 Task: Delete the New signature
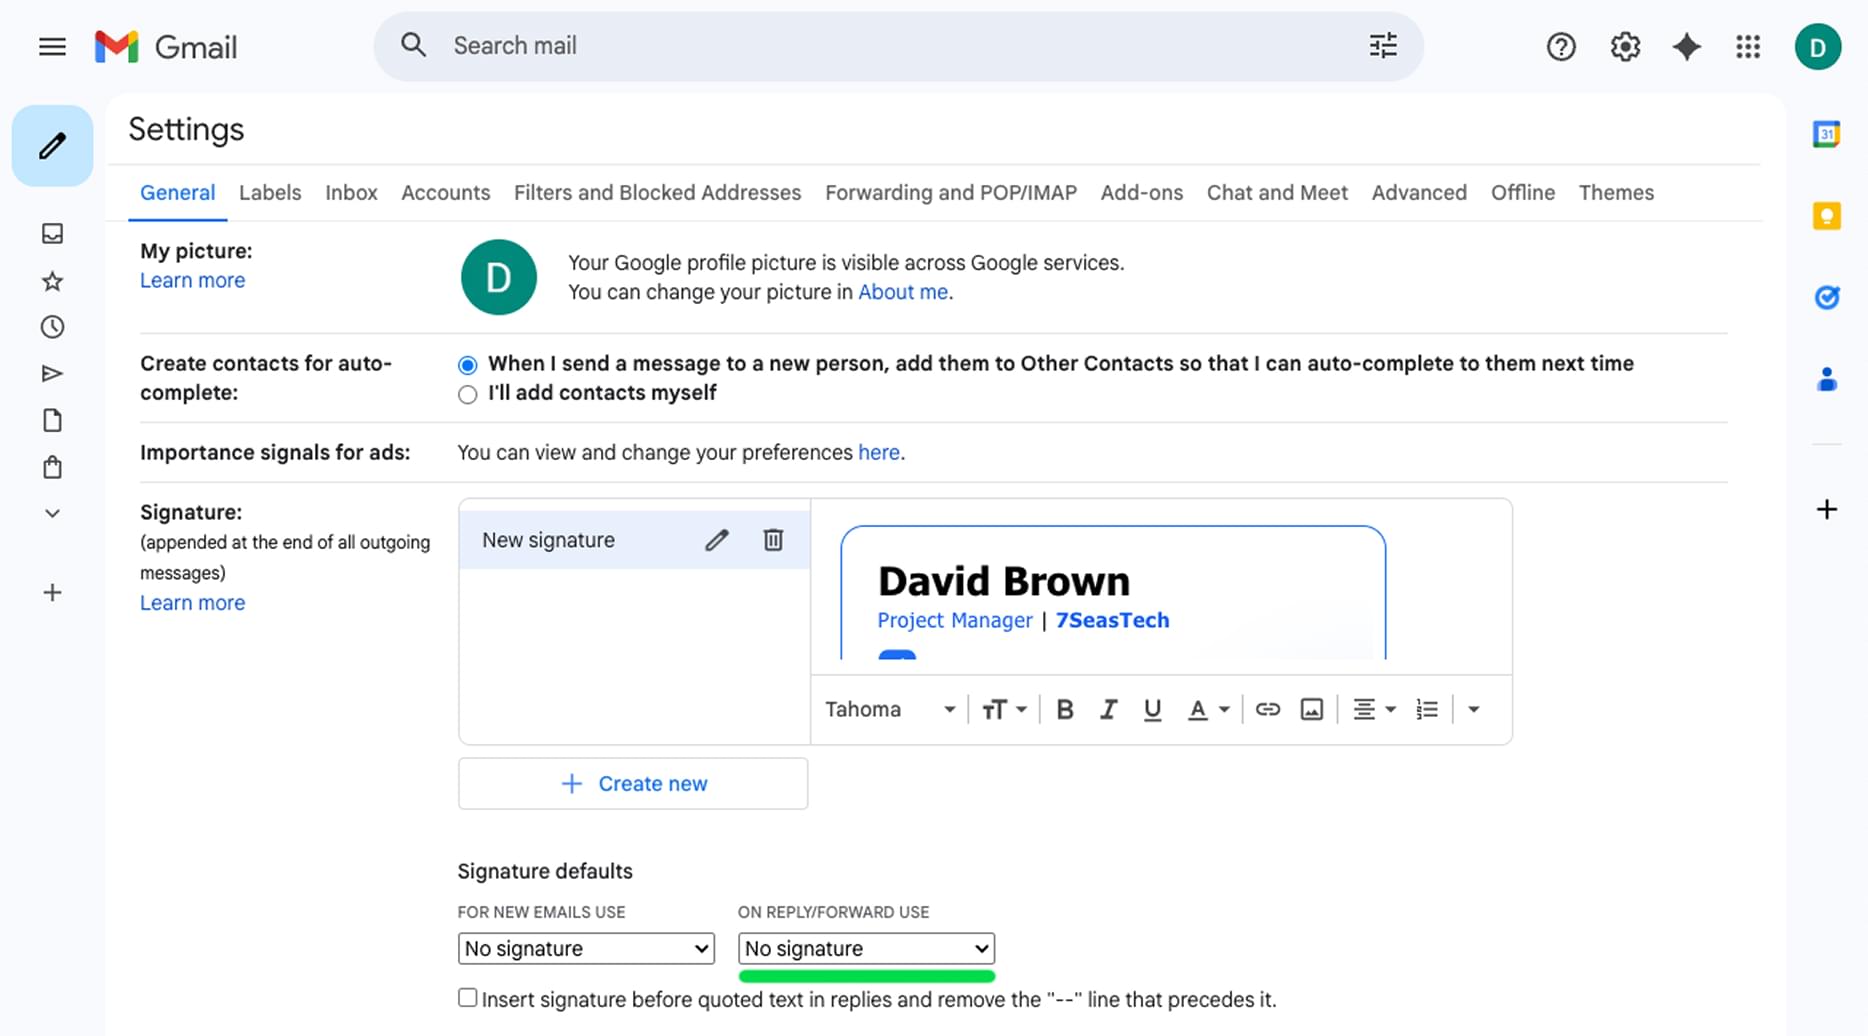773,540
